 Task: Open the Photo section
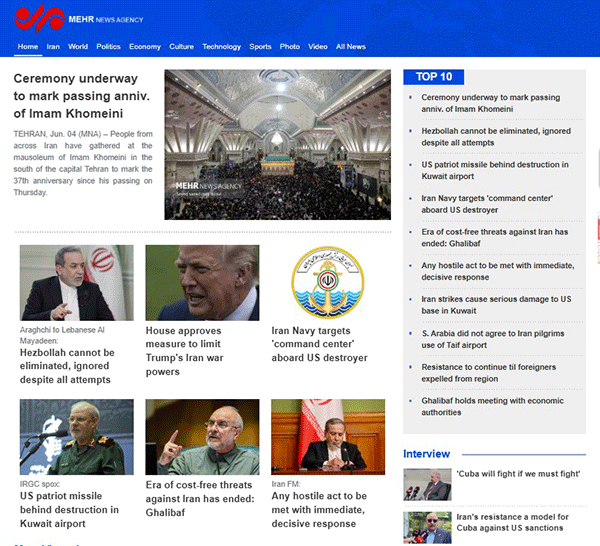[x=290, y=47]
